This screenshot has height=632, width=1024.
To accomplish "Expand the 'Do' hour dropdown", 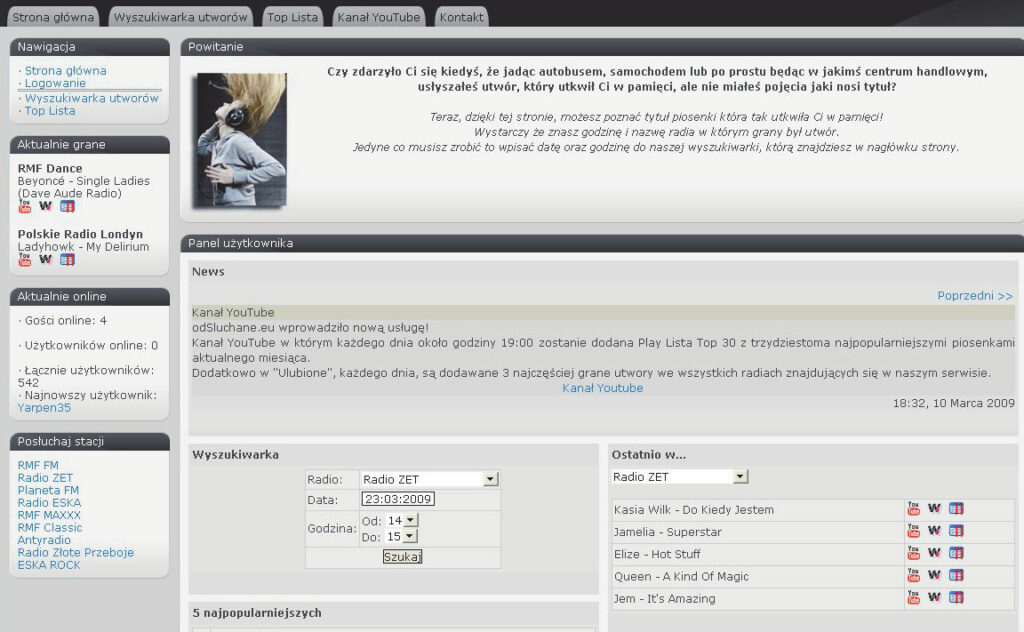I will (409, 537).
